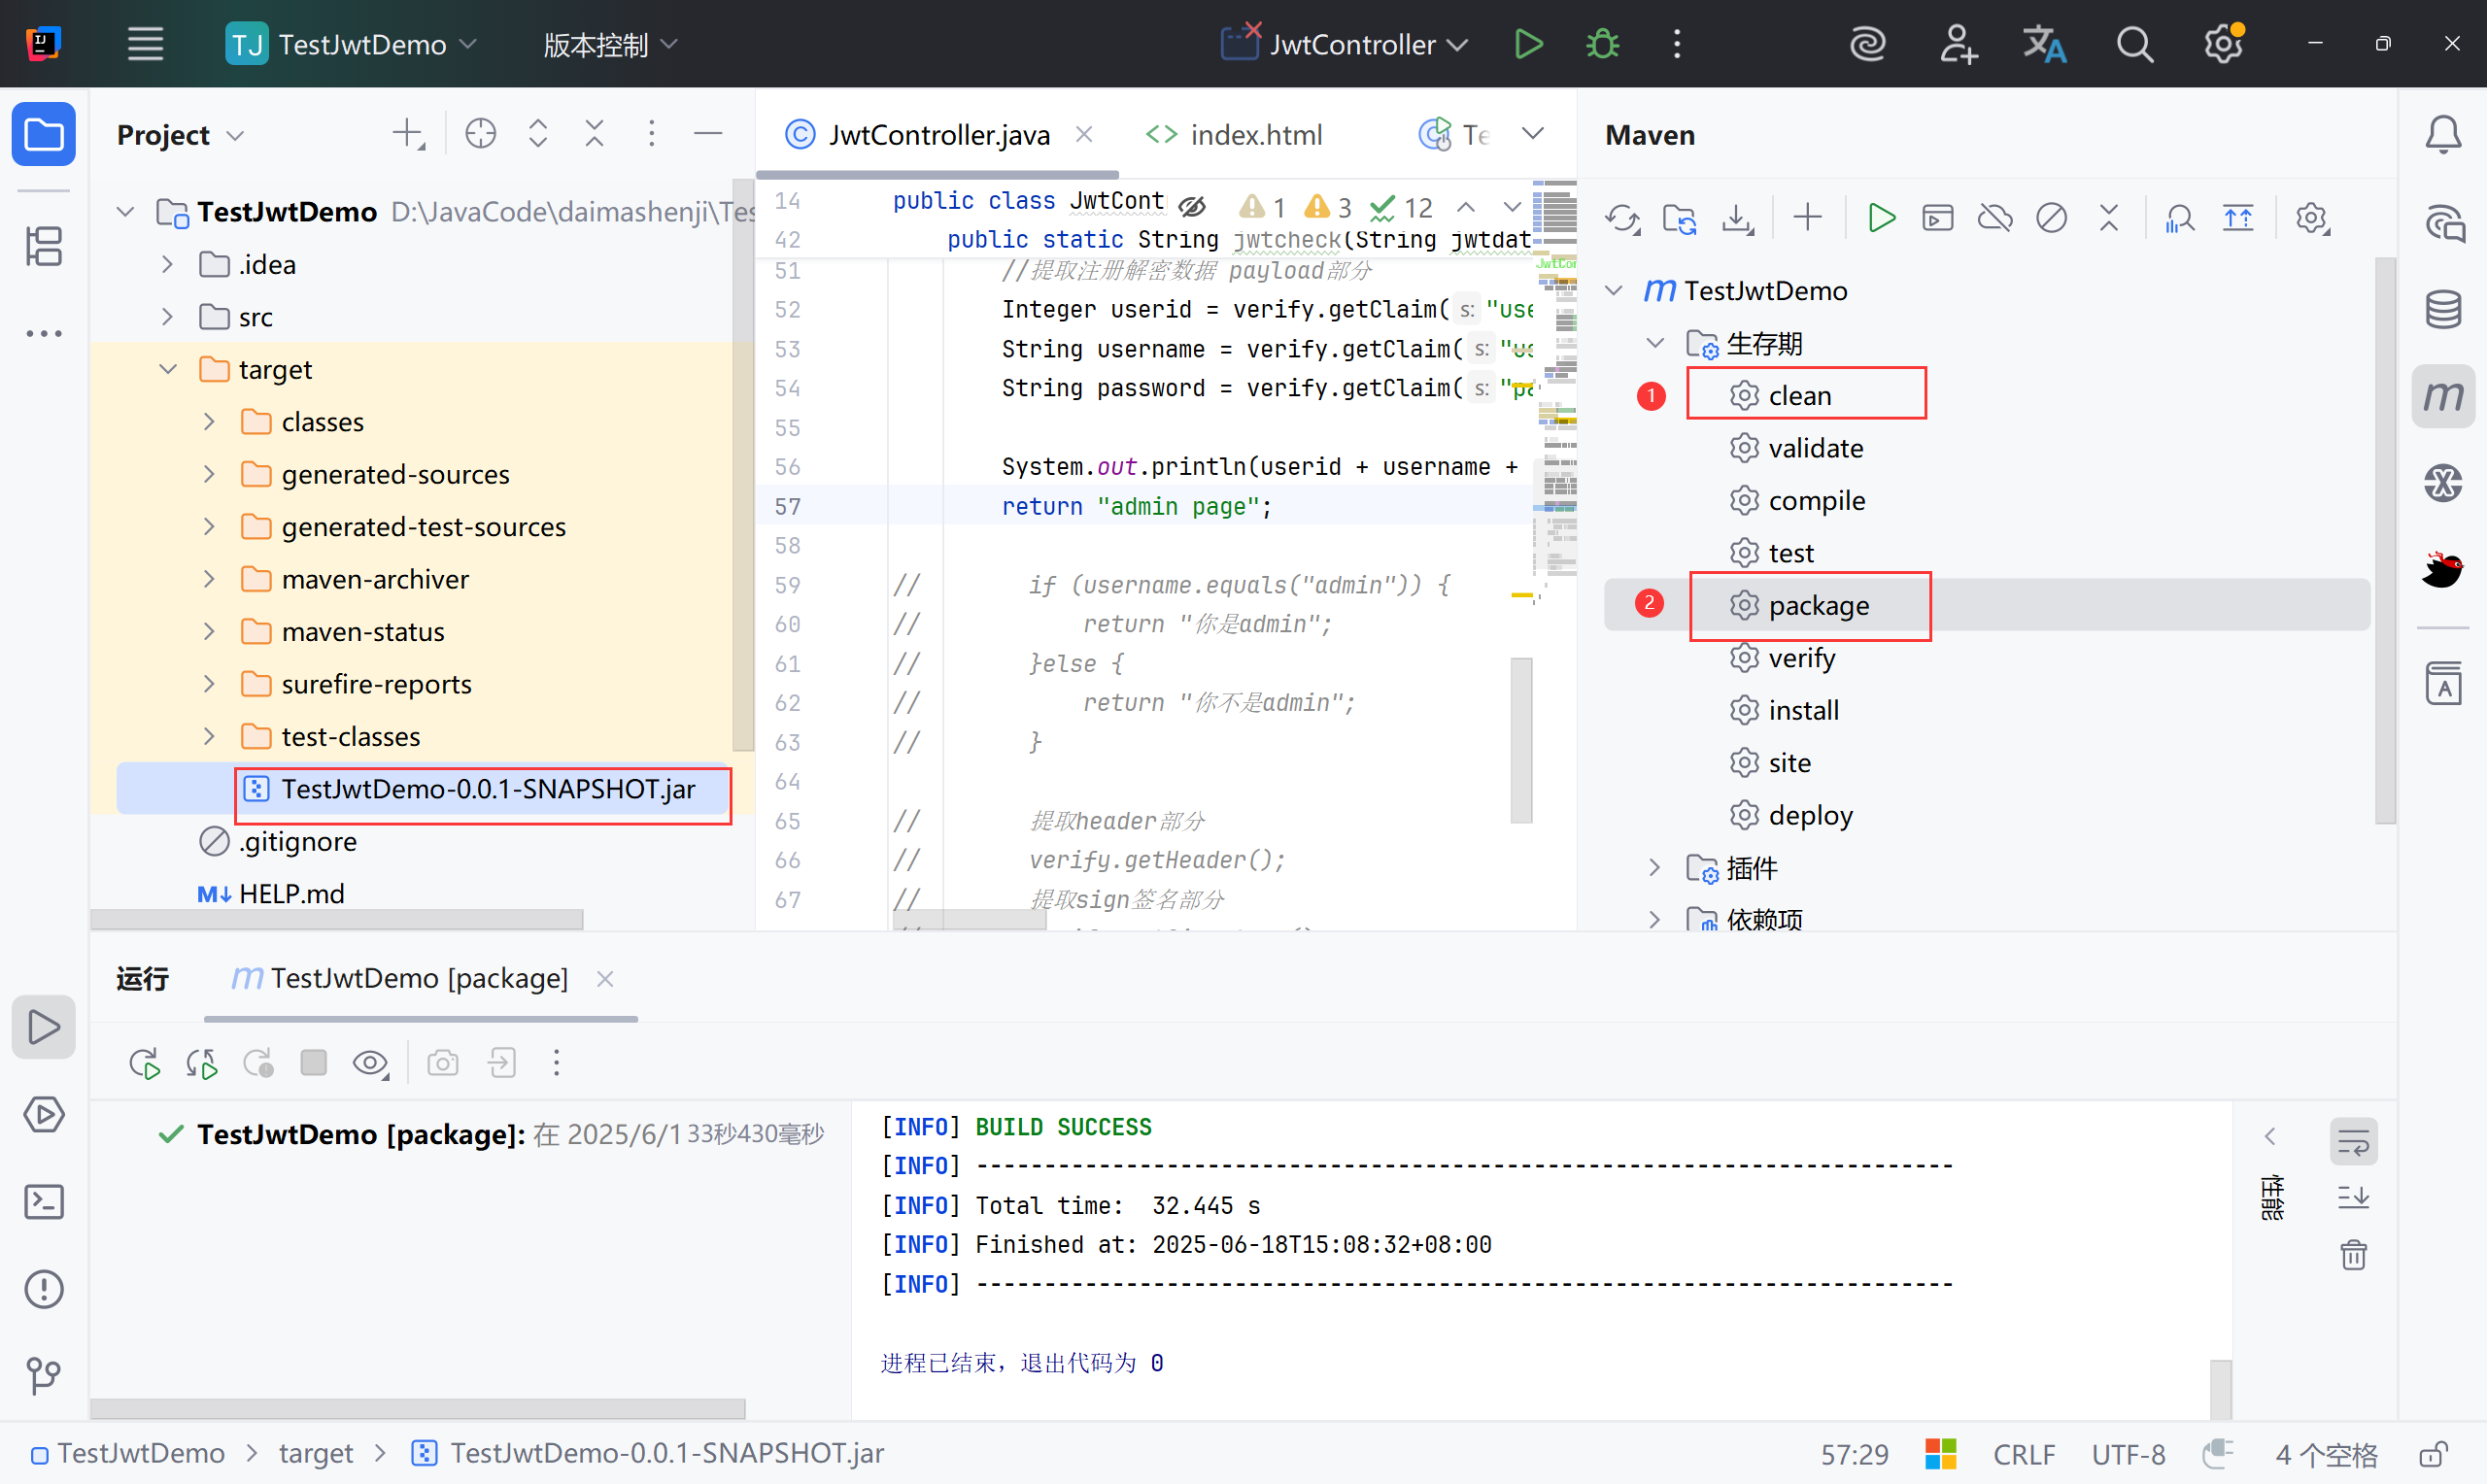Viewport: 2487px width, 1484px height.
Task: Expand the src folder
Action: pyautogui.click(x=168, y=317)
